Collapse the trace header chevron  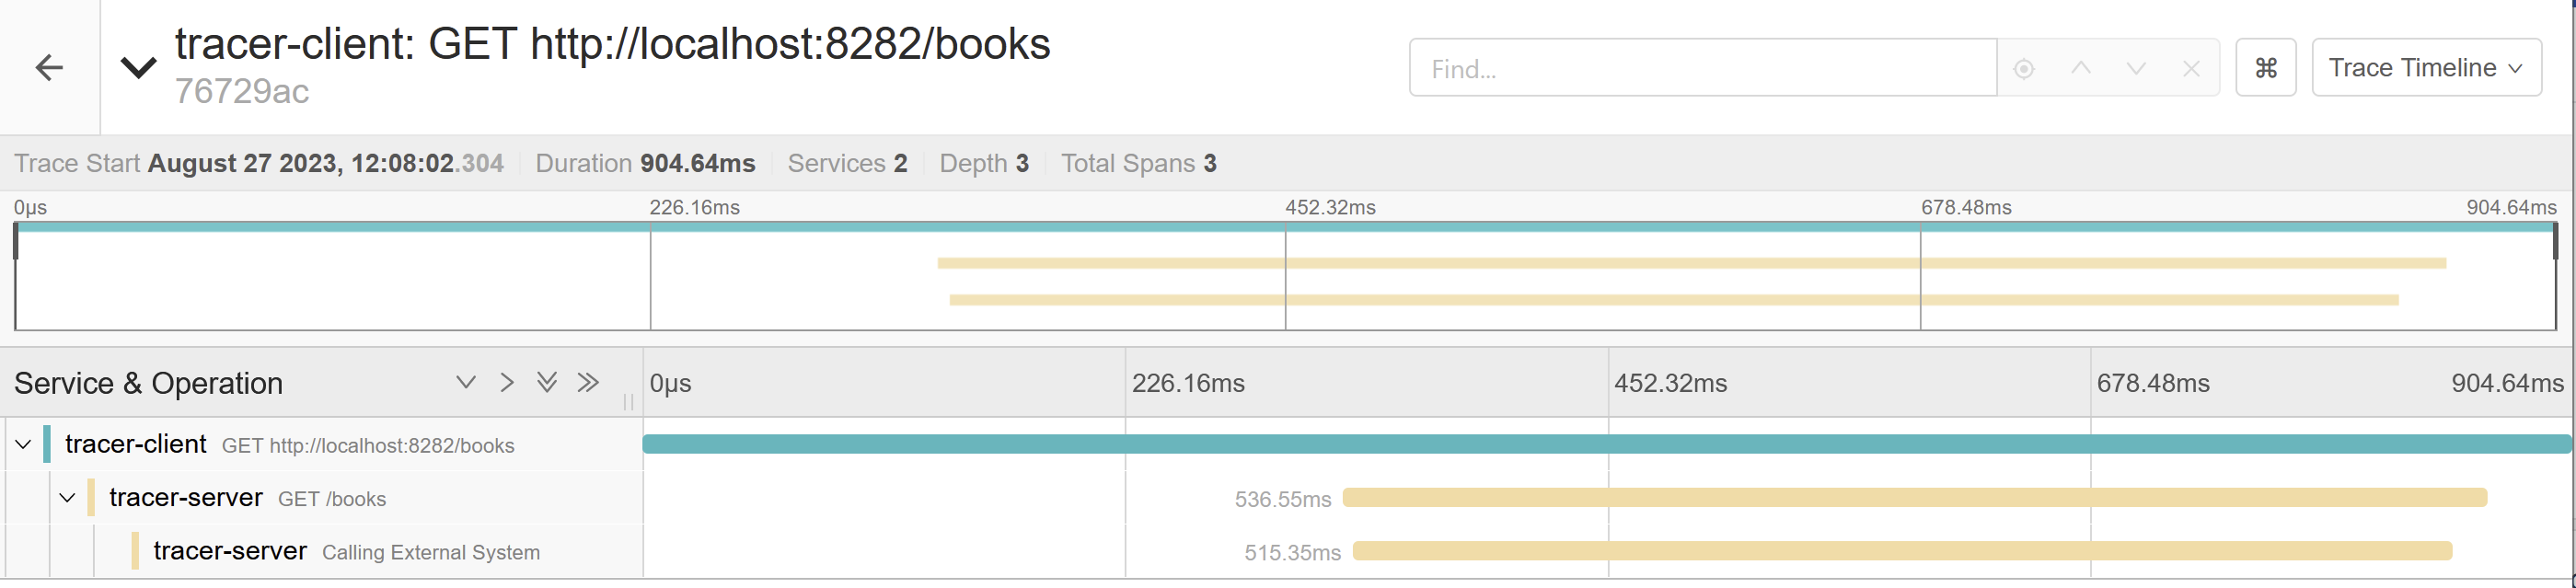pyautogui.click(x=138, y=68)
